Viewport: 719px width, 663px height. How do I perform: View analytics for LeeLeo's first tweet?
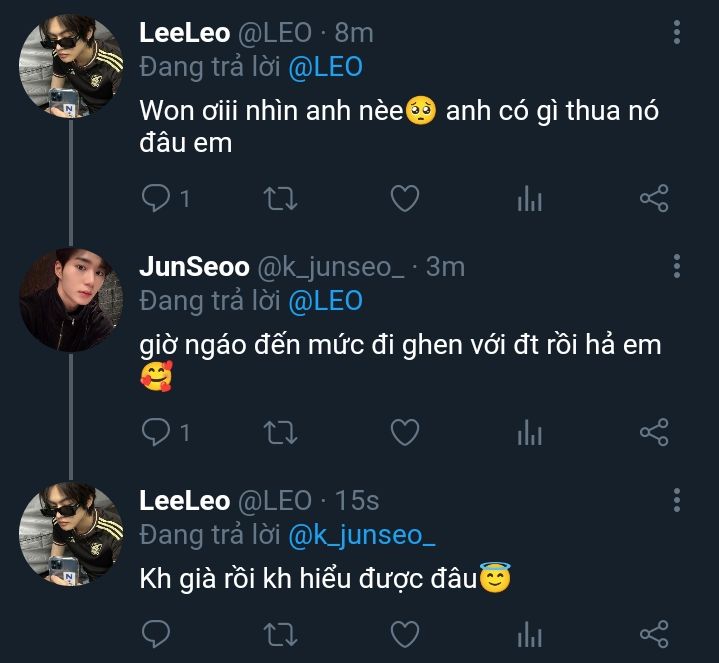point(529,199)
